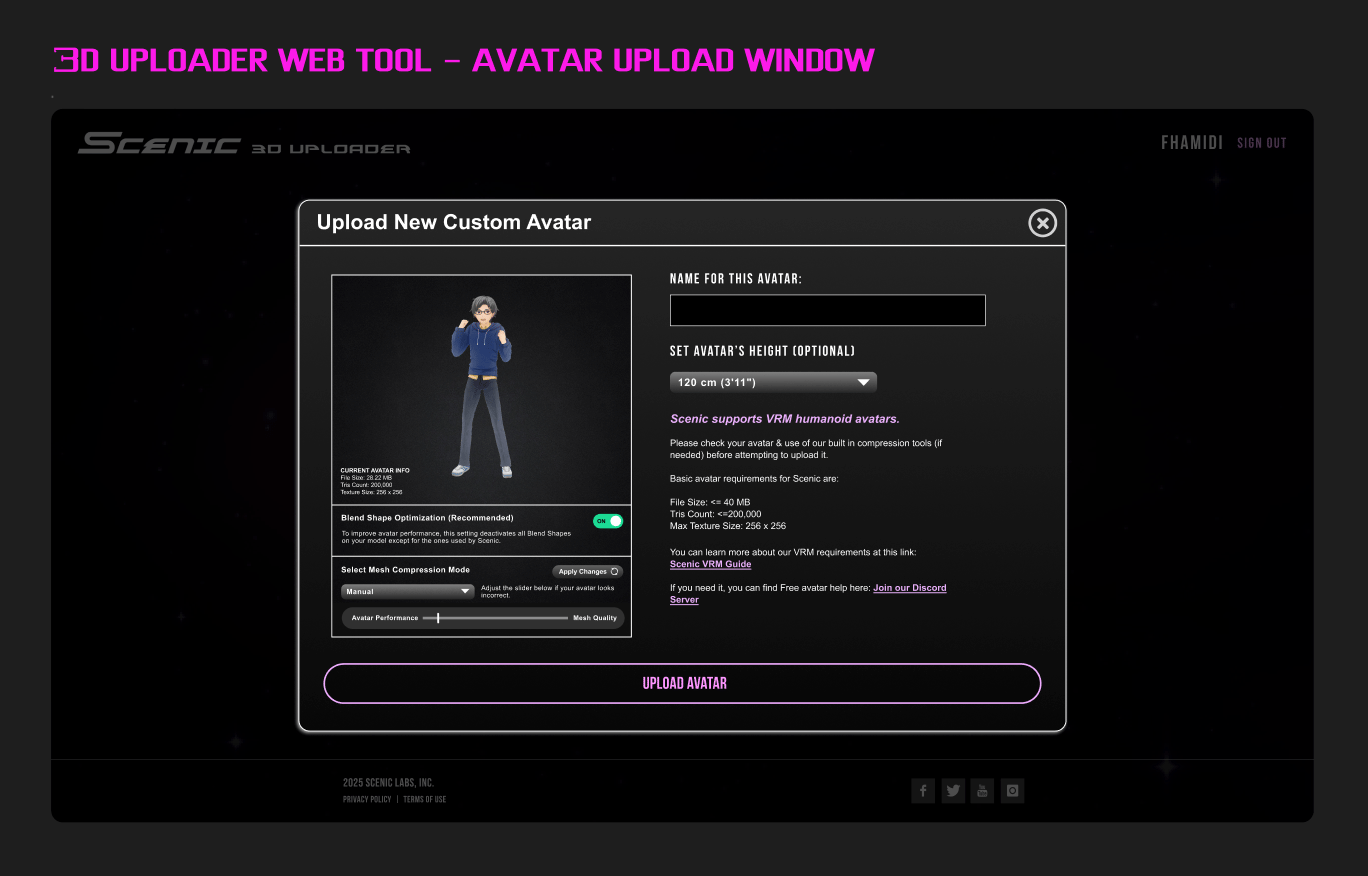1368x876 pixels.
Task: Click the mesh quality slider handle
Action: click(x=438, y=618)
